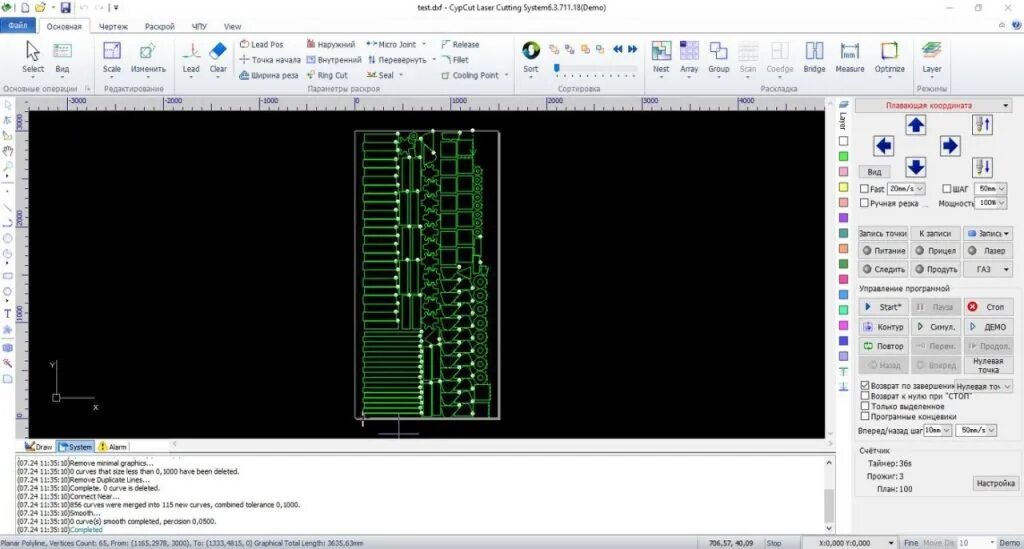
Task: Enable Только выделенное checkbox
Action: [865, 406]
